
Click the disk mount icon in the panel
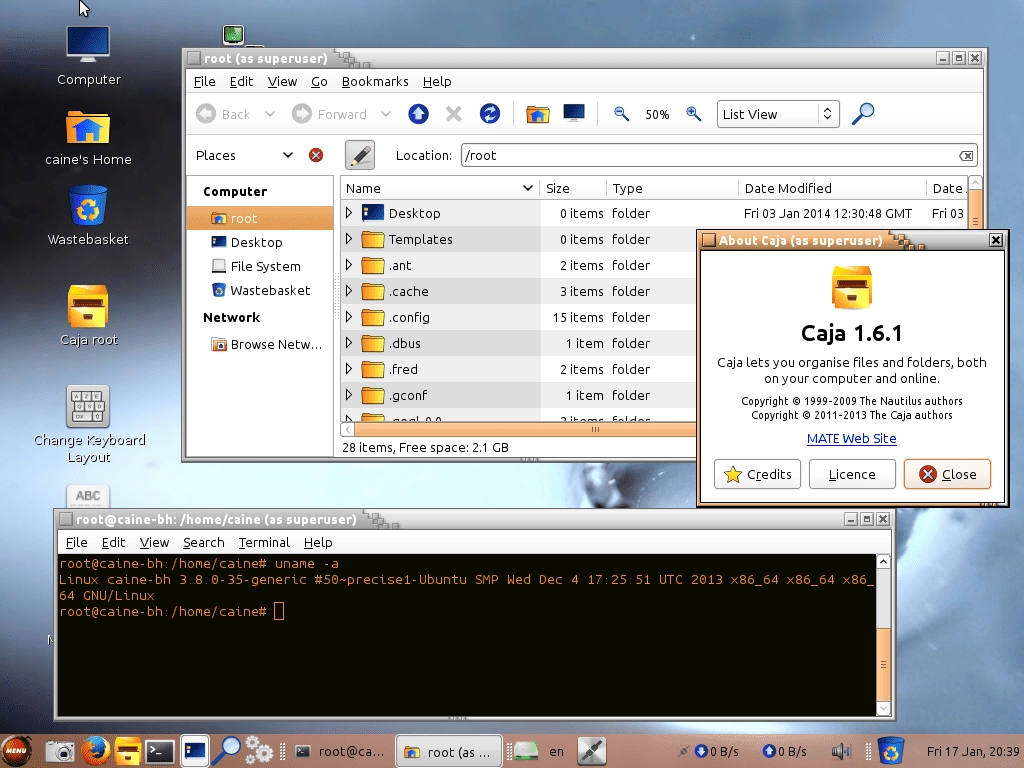pyautogui.click(x=524, y=752)
